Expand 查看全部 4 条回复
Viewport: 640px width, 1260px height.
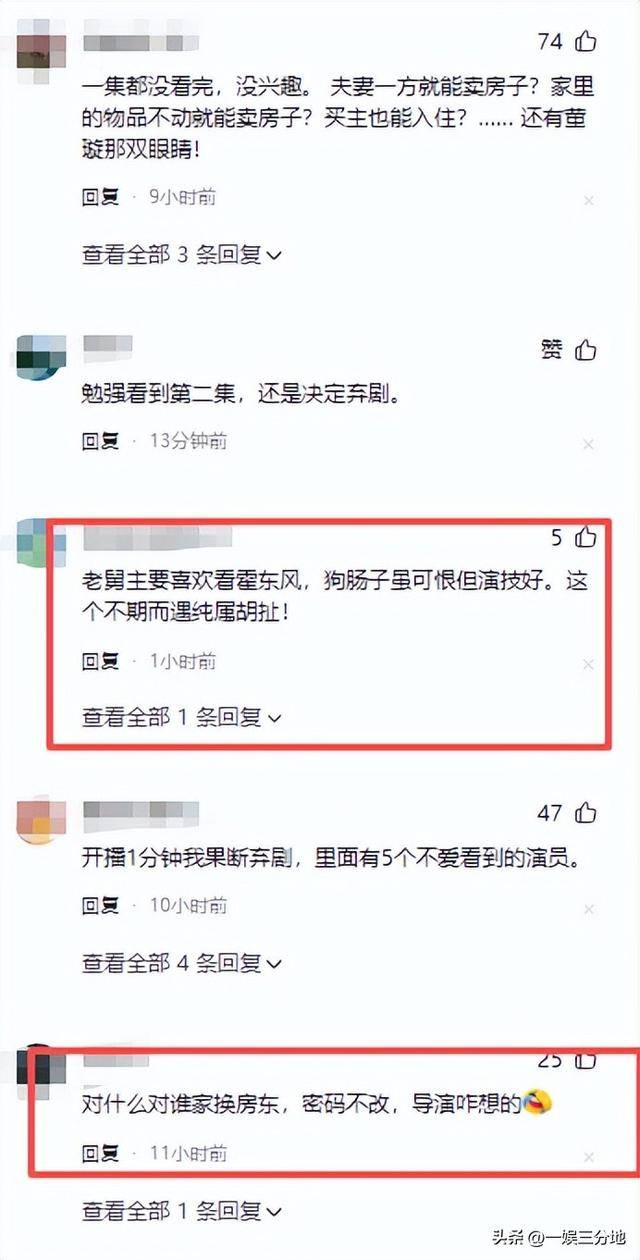tap(182, 964)
